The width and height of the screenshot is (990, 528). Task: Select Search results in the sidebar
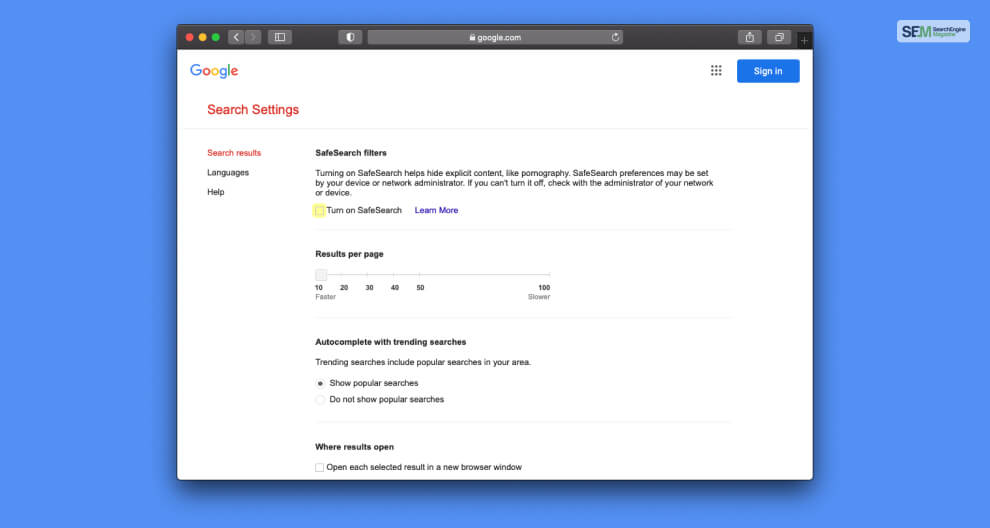pos(234,153)
